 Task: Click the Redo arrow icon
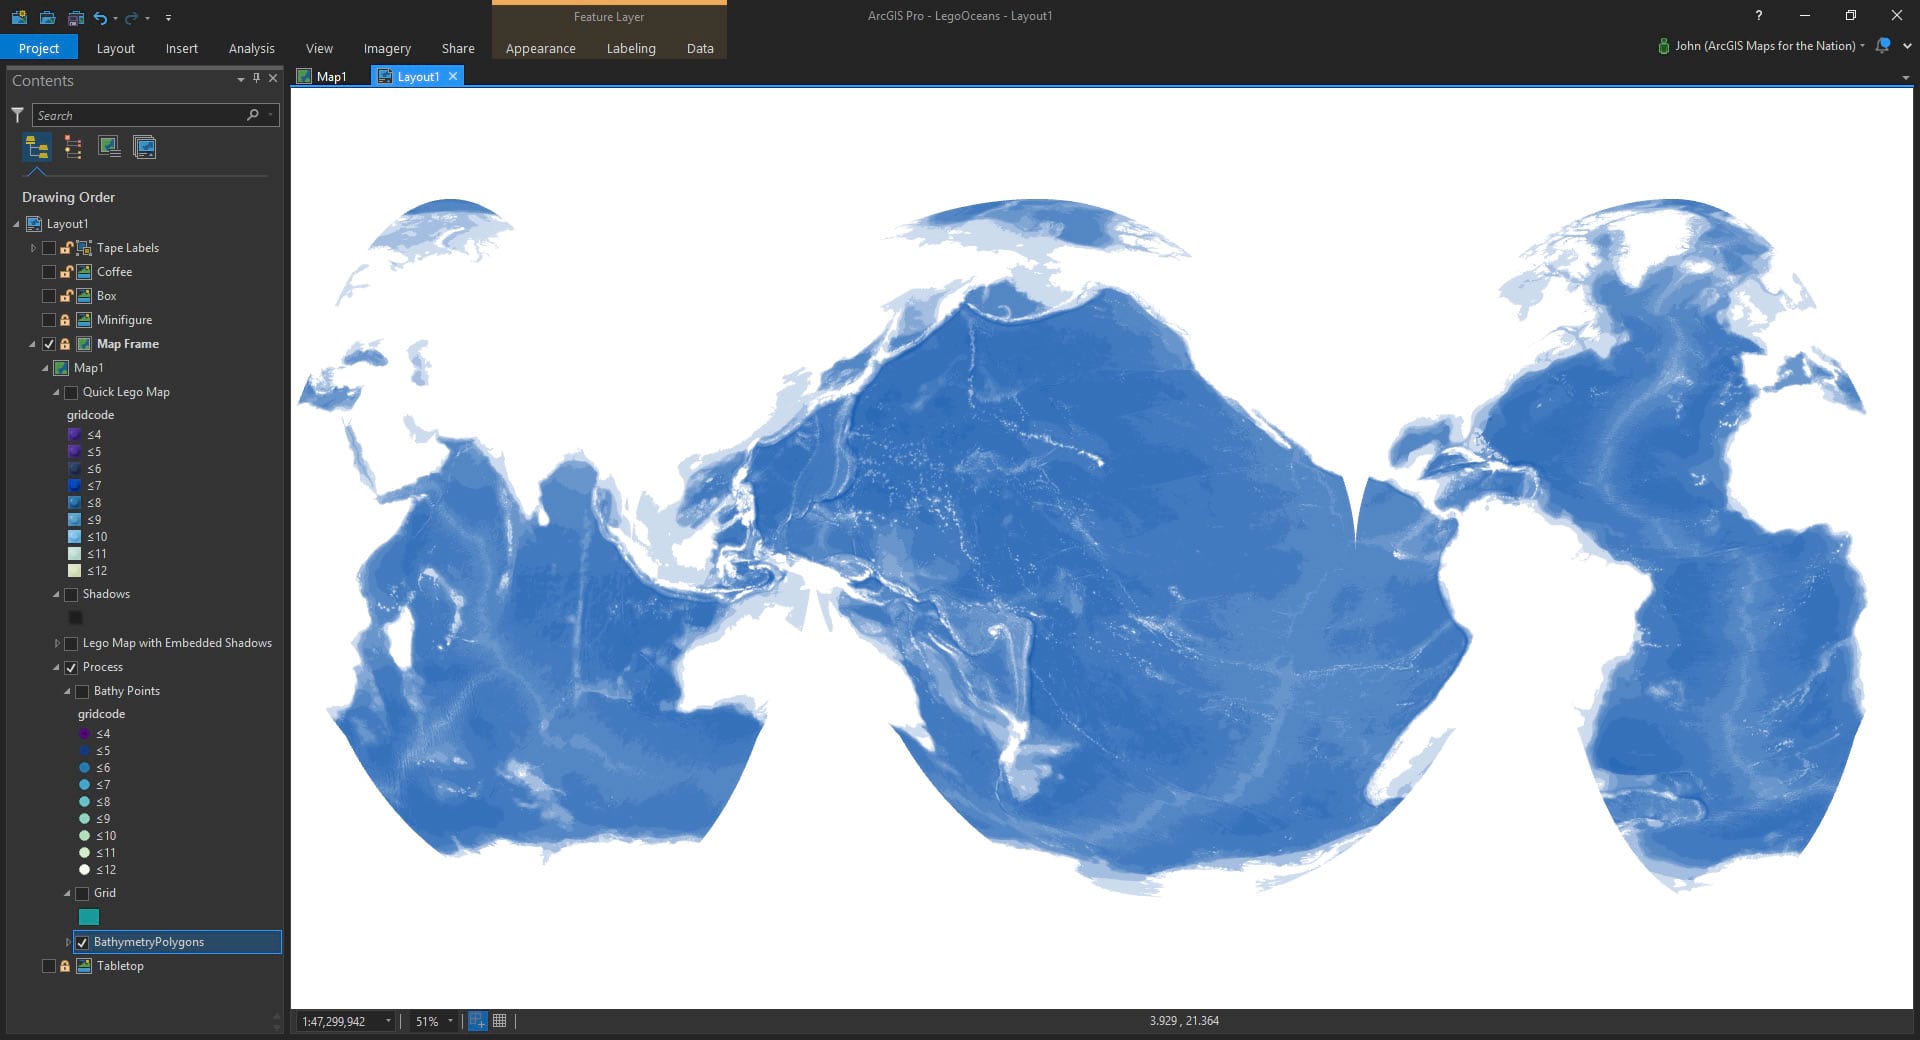click(131, 17)
